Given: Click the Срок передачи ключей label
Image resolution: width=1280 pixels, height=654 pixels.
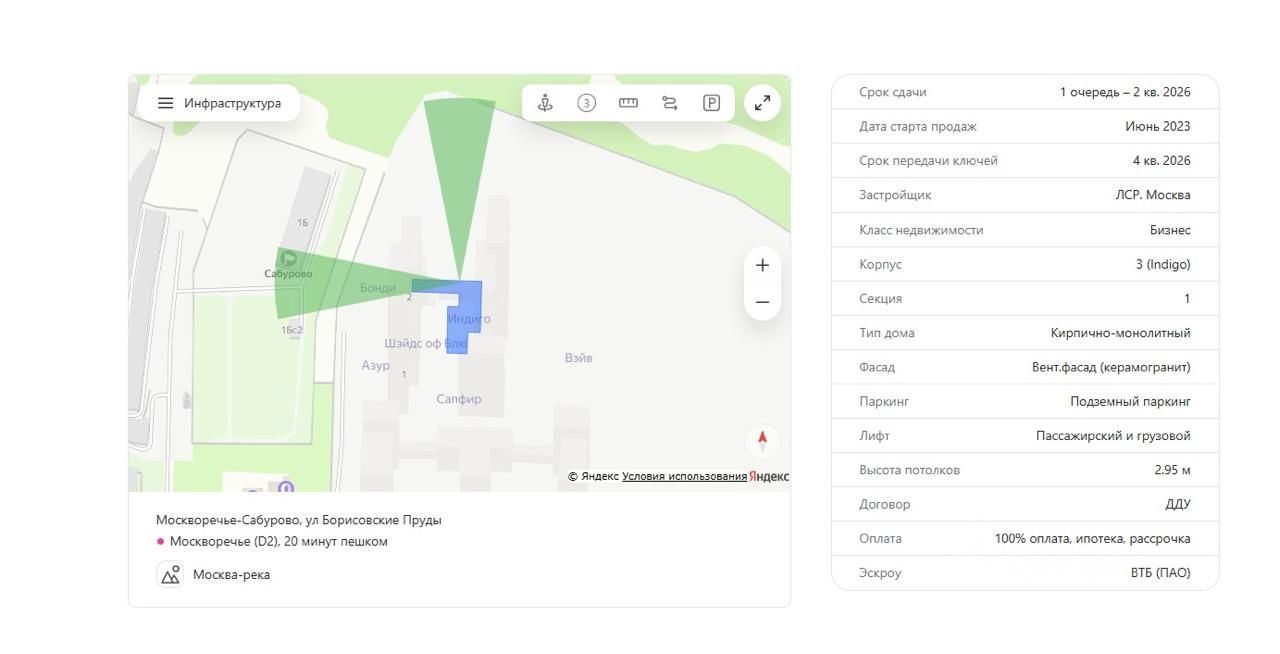Looking at the screenshot, I should tap(928, 161).
